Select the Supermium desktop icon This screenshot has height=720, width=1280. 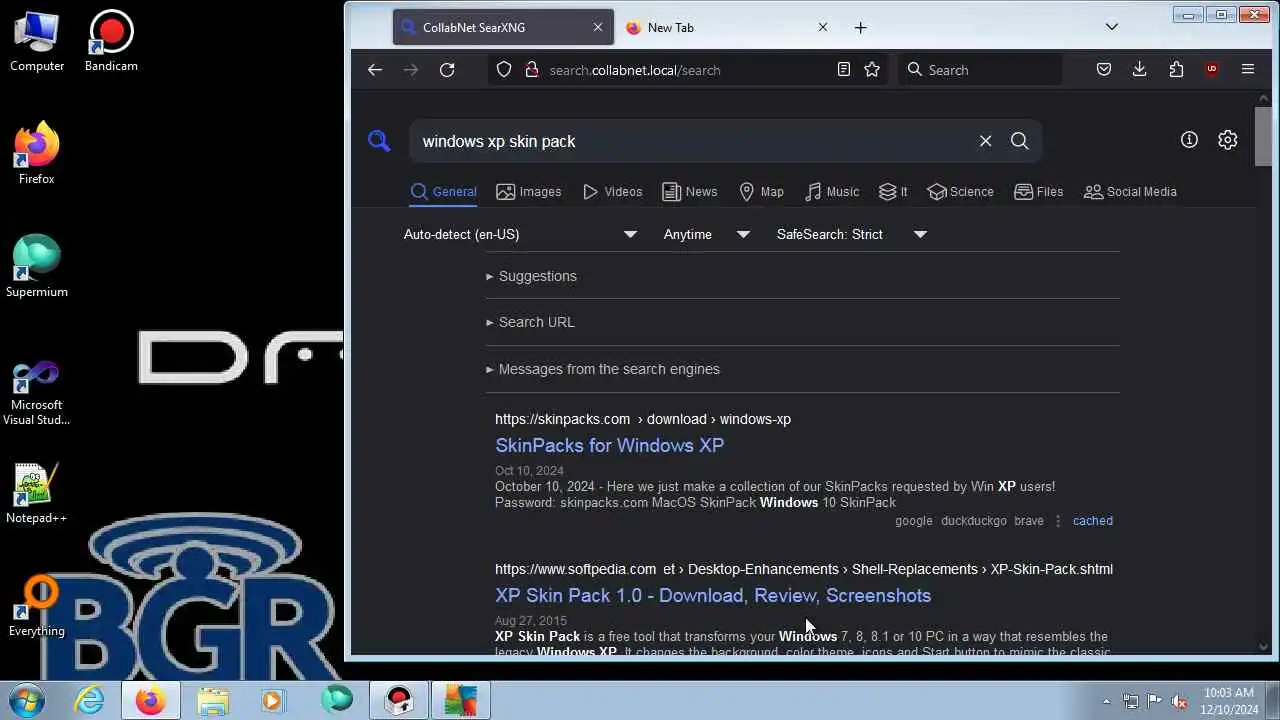tap(37, 267)
